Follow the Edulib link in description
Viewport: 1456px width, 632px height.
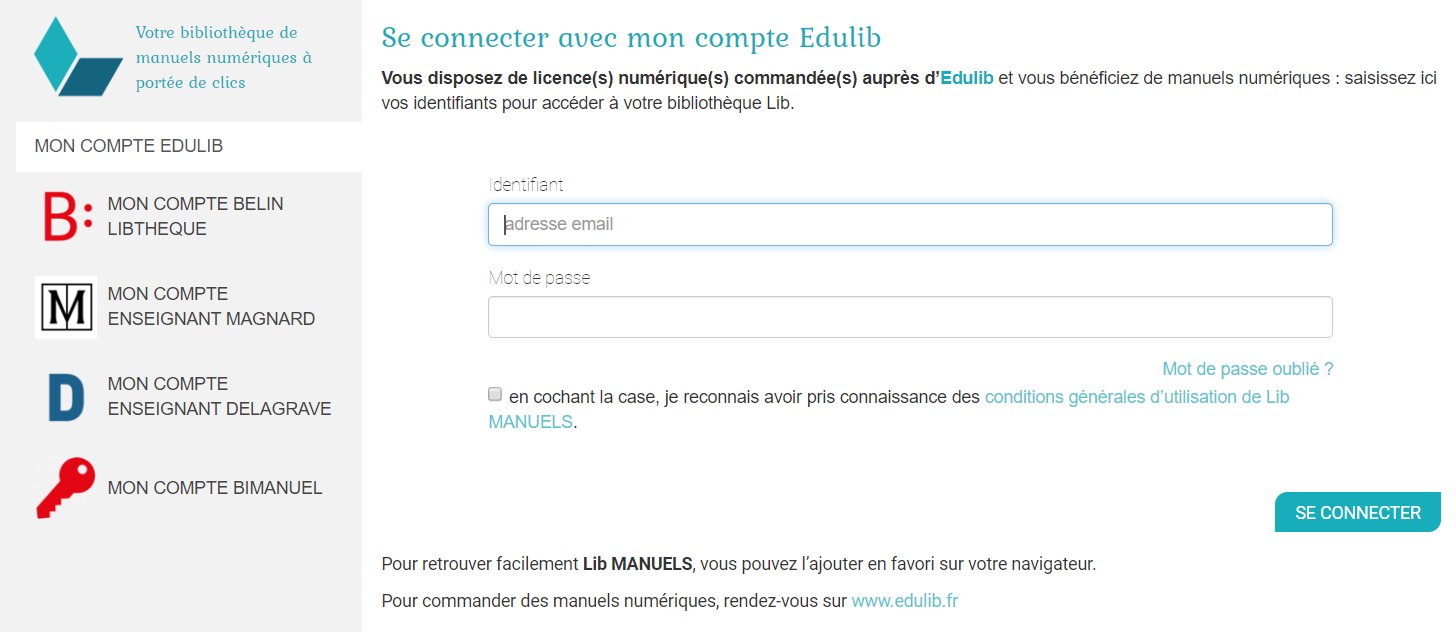(x=967, y=78)
